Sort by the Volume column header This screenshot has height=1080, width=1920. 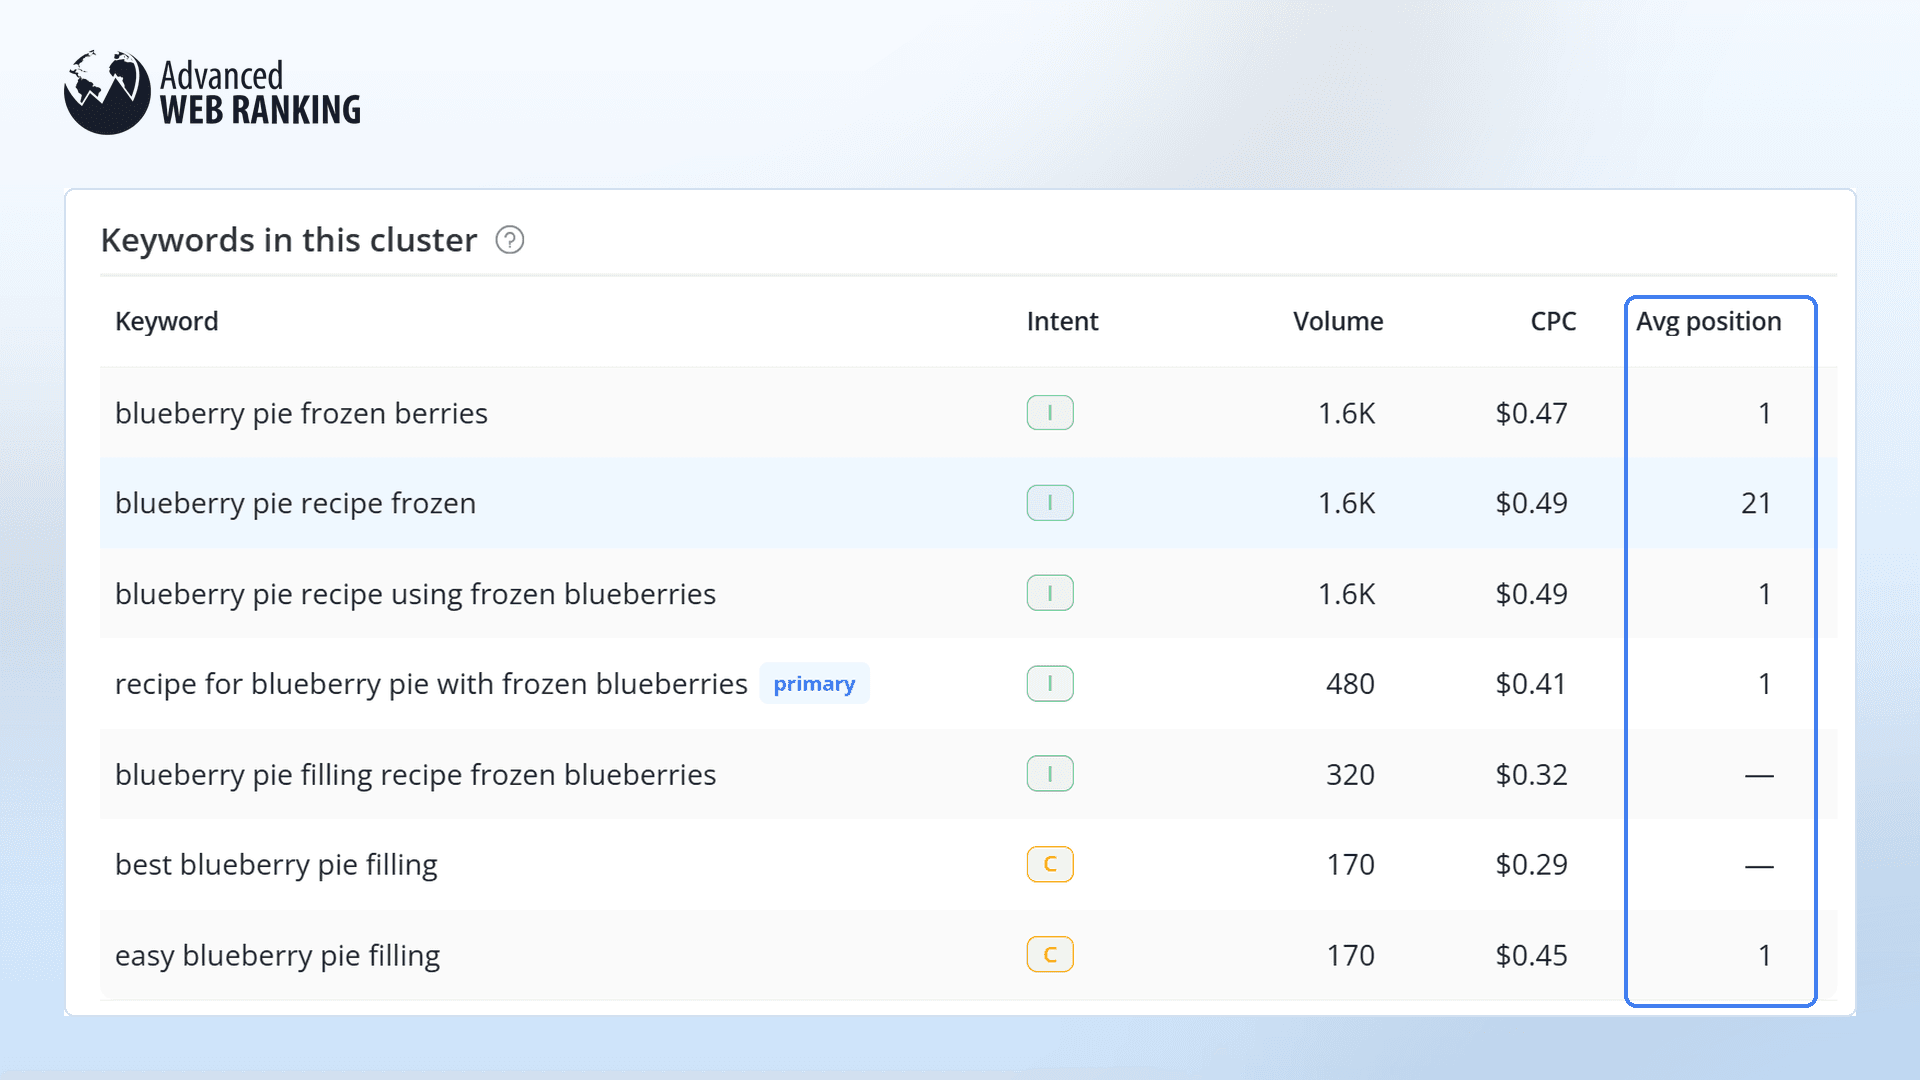pyautogui.click(x=1338, y=321)
